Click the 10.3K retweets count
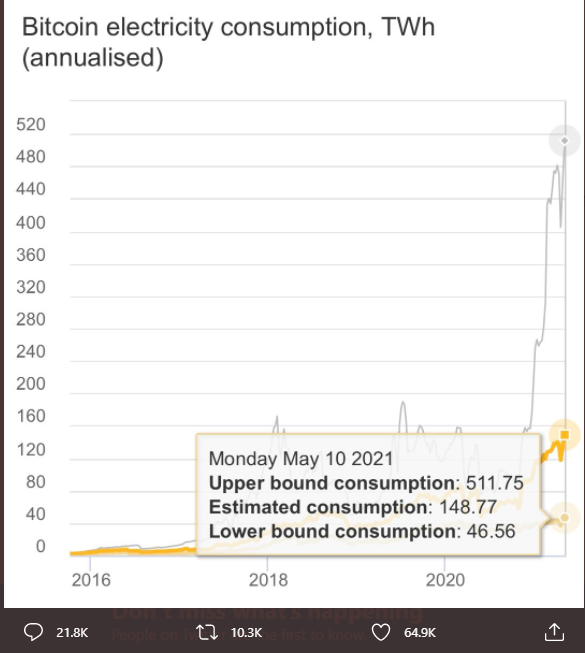 tap(246, 633)
